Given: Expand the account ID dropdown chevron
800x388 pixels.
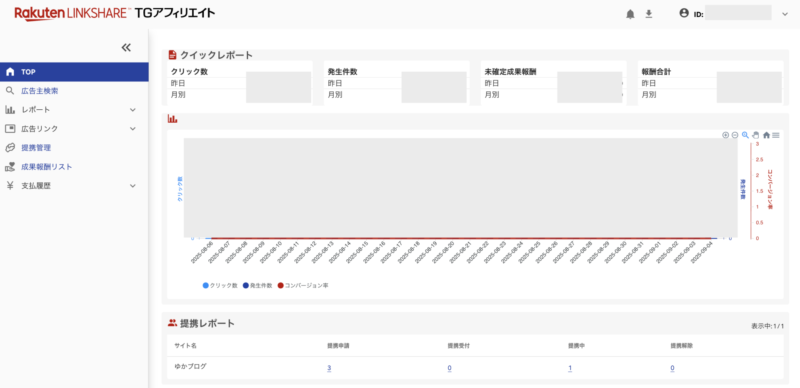Looking at the screenshot, I should coord(785,14).
